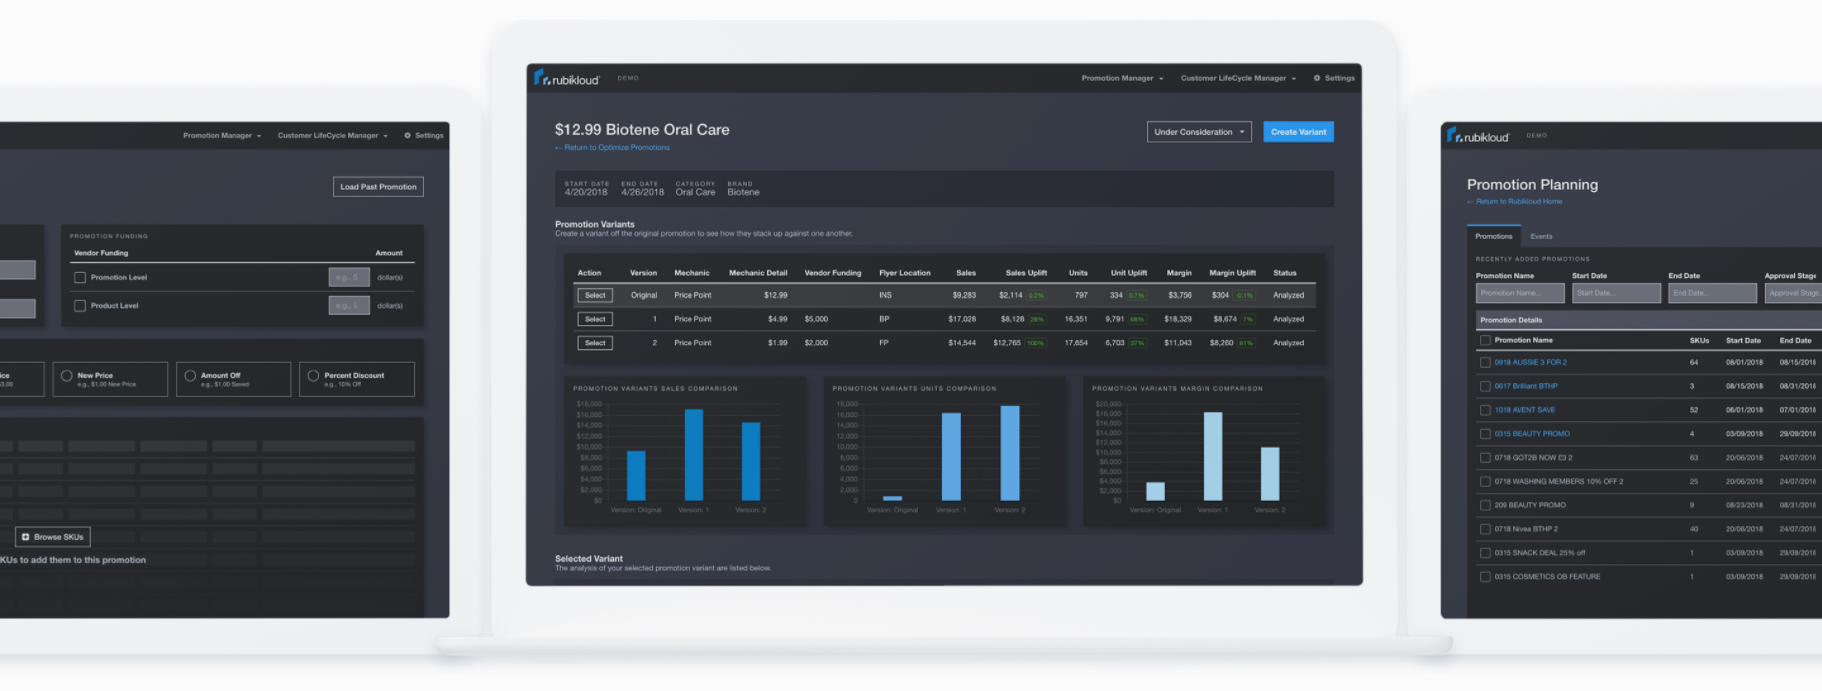This screenshot has height=691, width=1822.
Task: Follow Return to Rubikloud Home link
Action: pos(1514,202)
